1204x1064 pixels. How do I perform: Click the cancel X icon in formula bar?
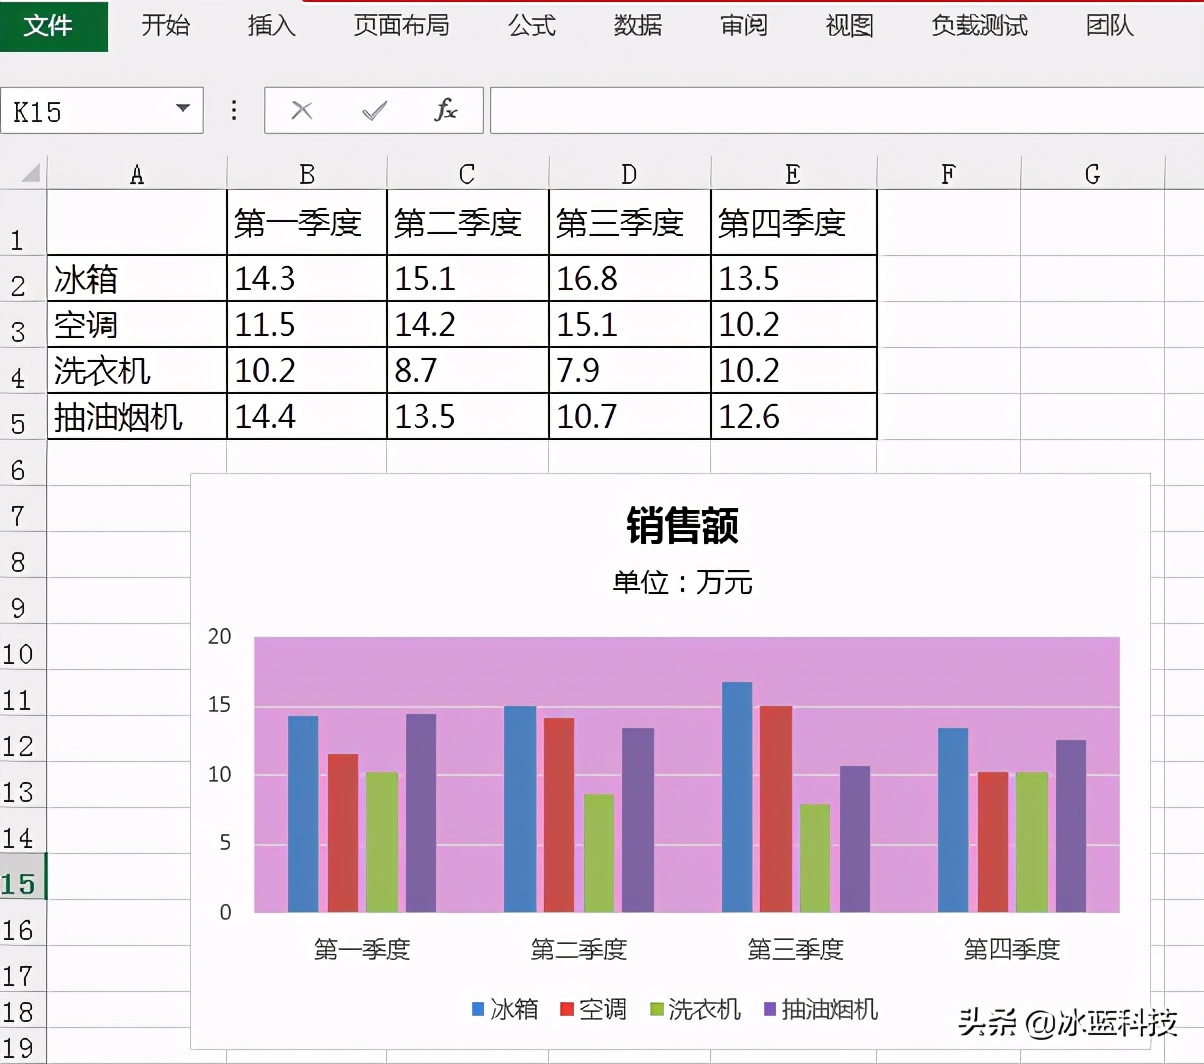tap(301, 110)
